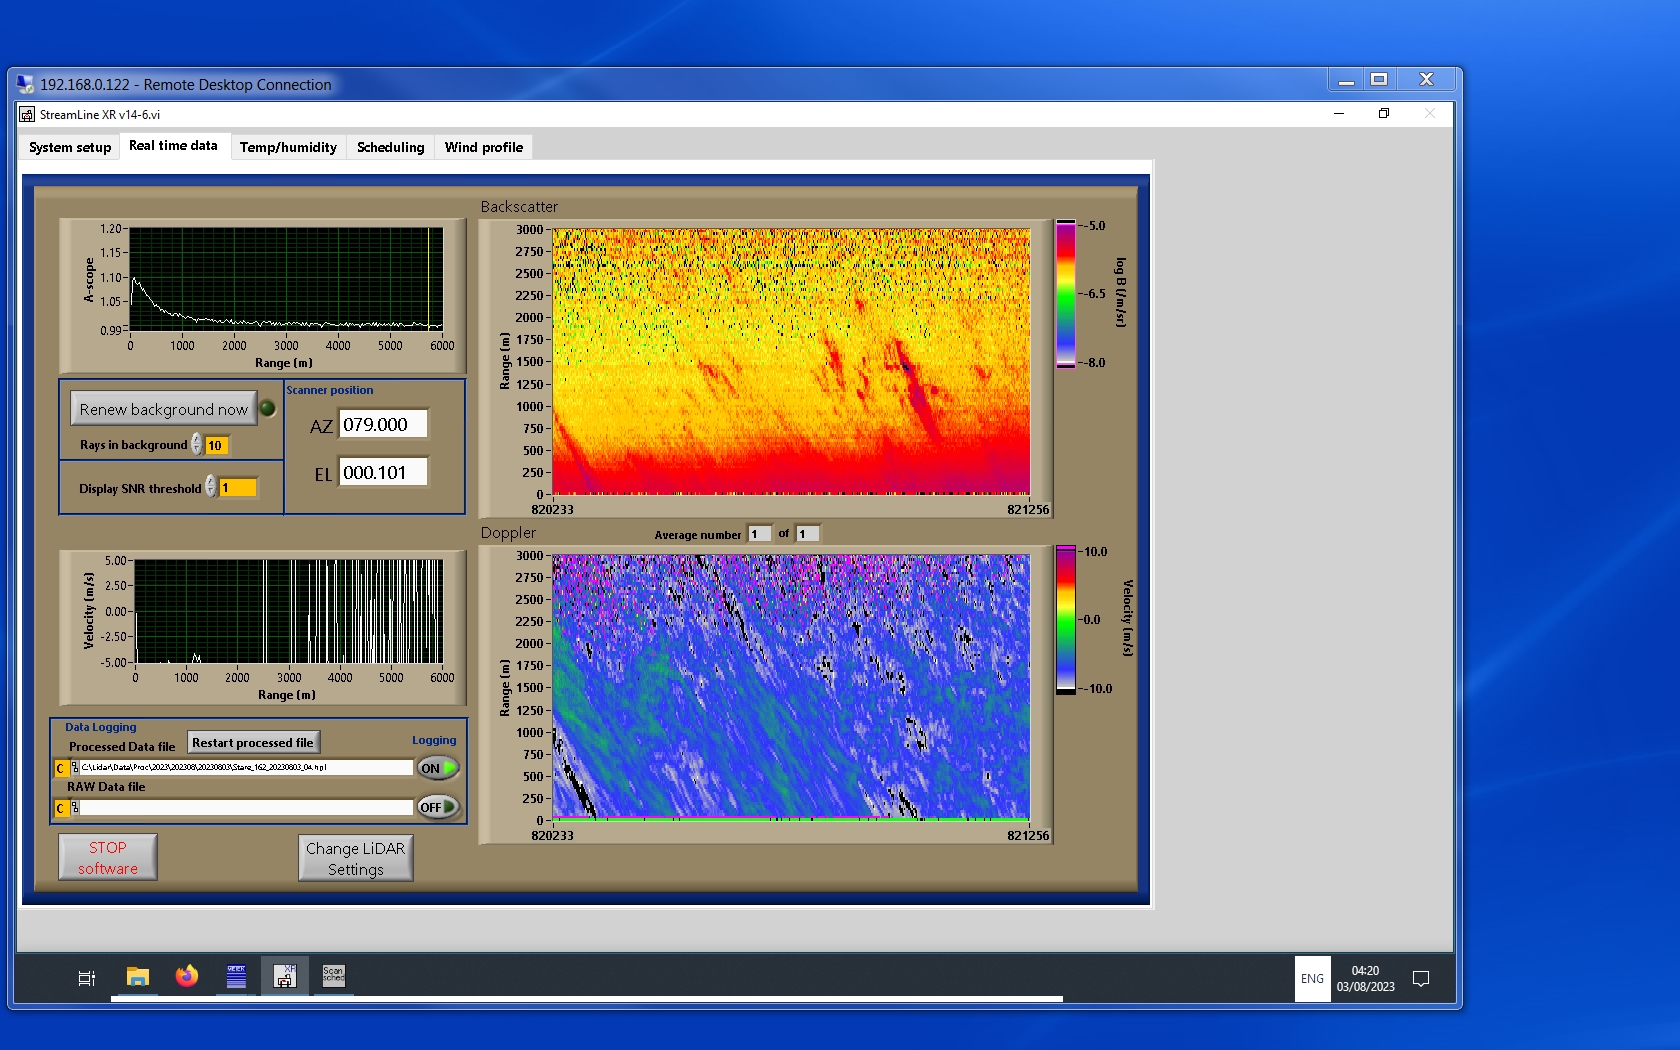Click the AZ scanner position field
This screenshot has height=1050, width=1680.
(x=383, y=424)
